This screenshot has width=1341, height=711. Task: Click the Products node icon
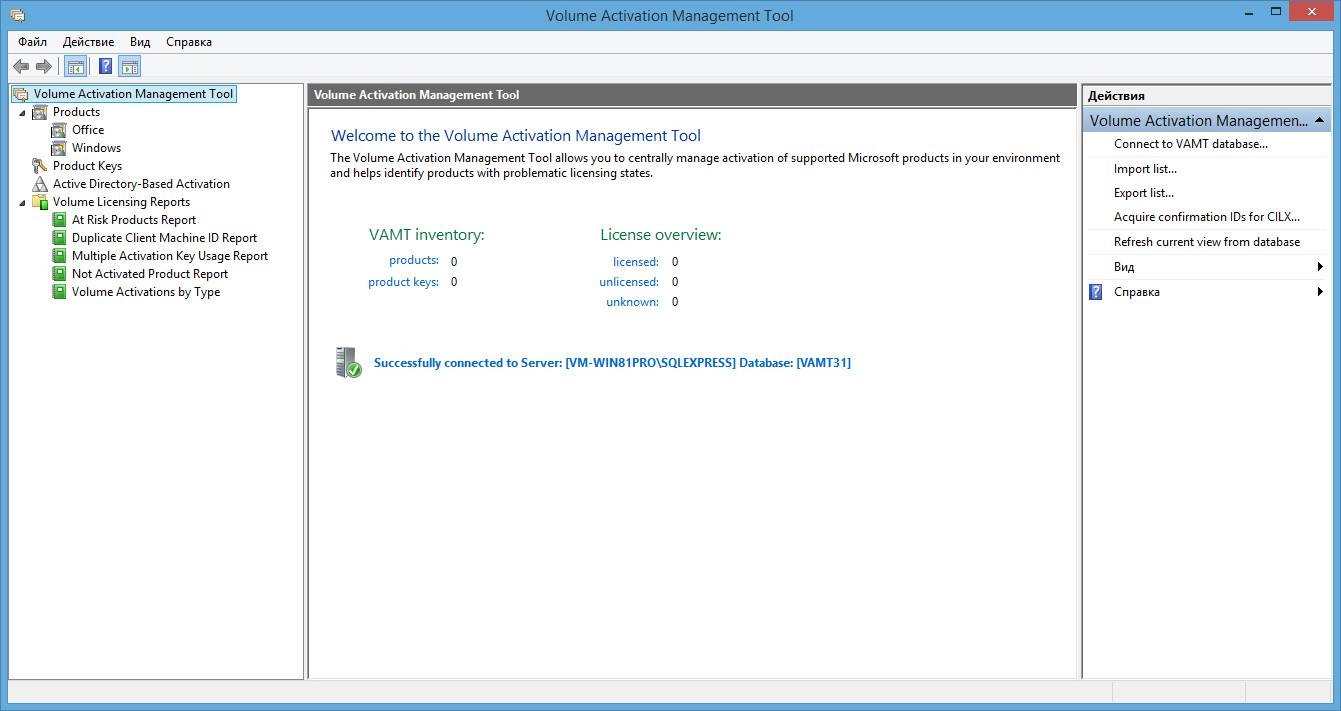[40, 112]
